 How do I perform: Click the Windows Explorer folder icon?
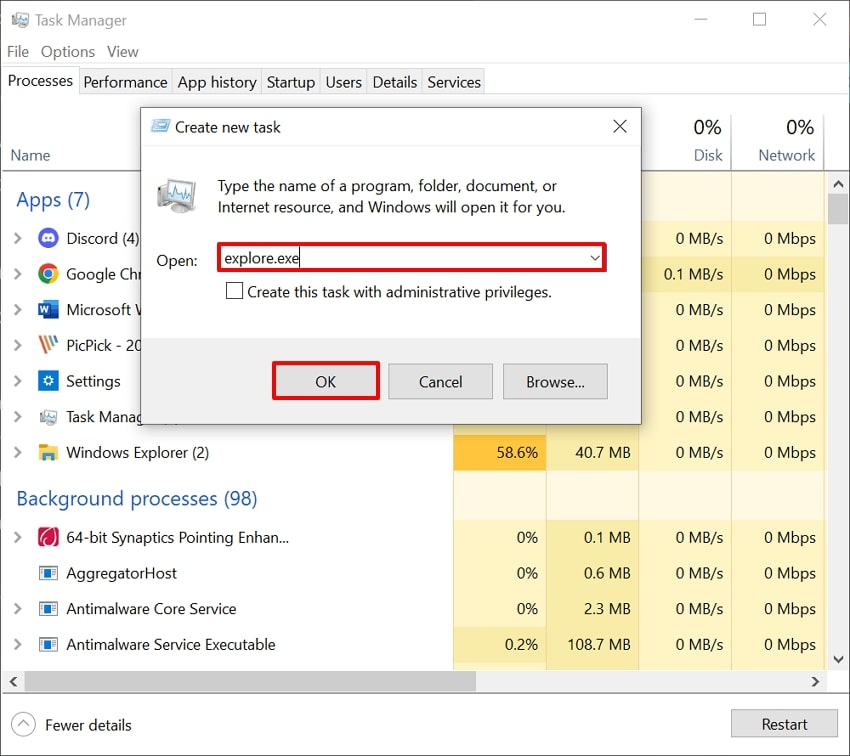click(x=48, y=452)
